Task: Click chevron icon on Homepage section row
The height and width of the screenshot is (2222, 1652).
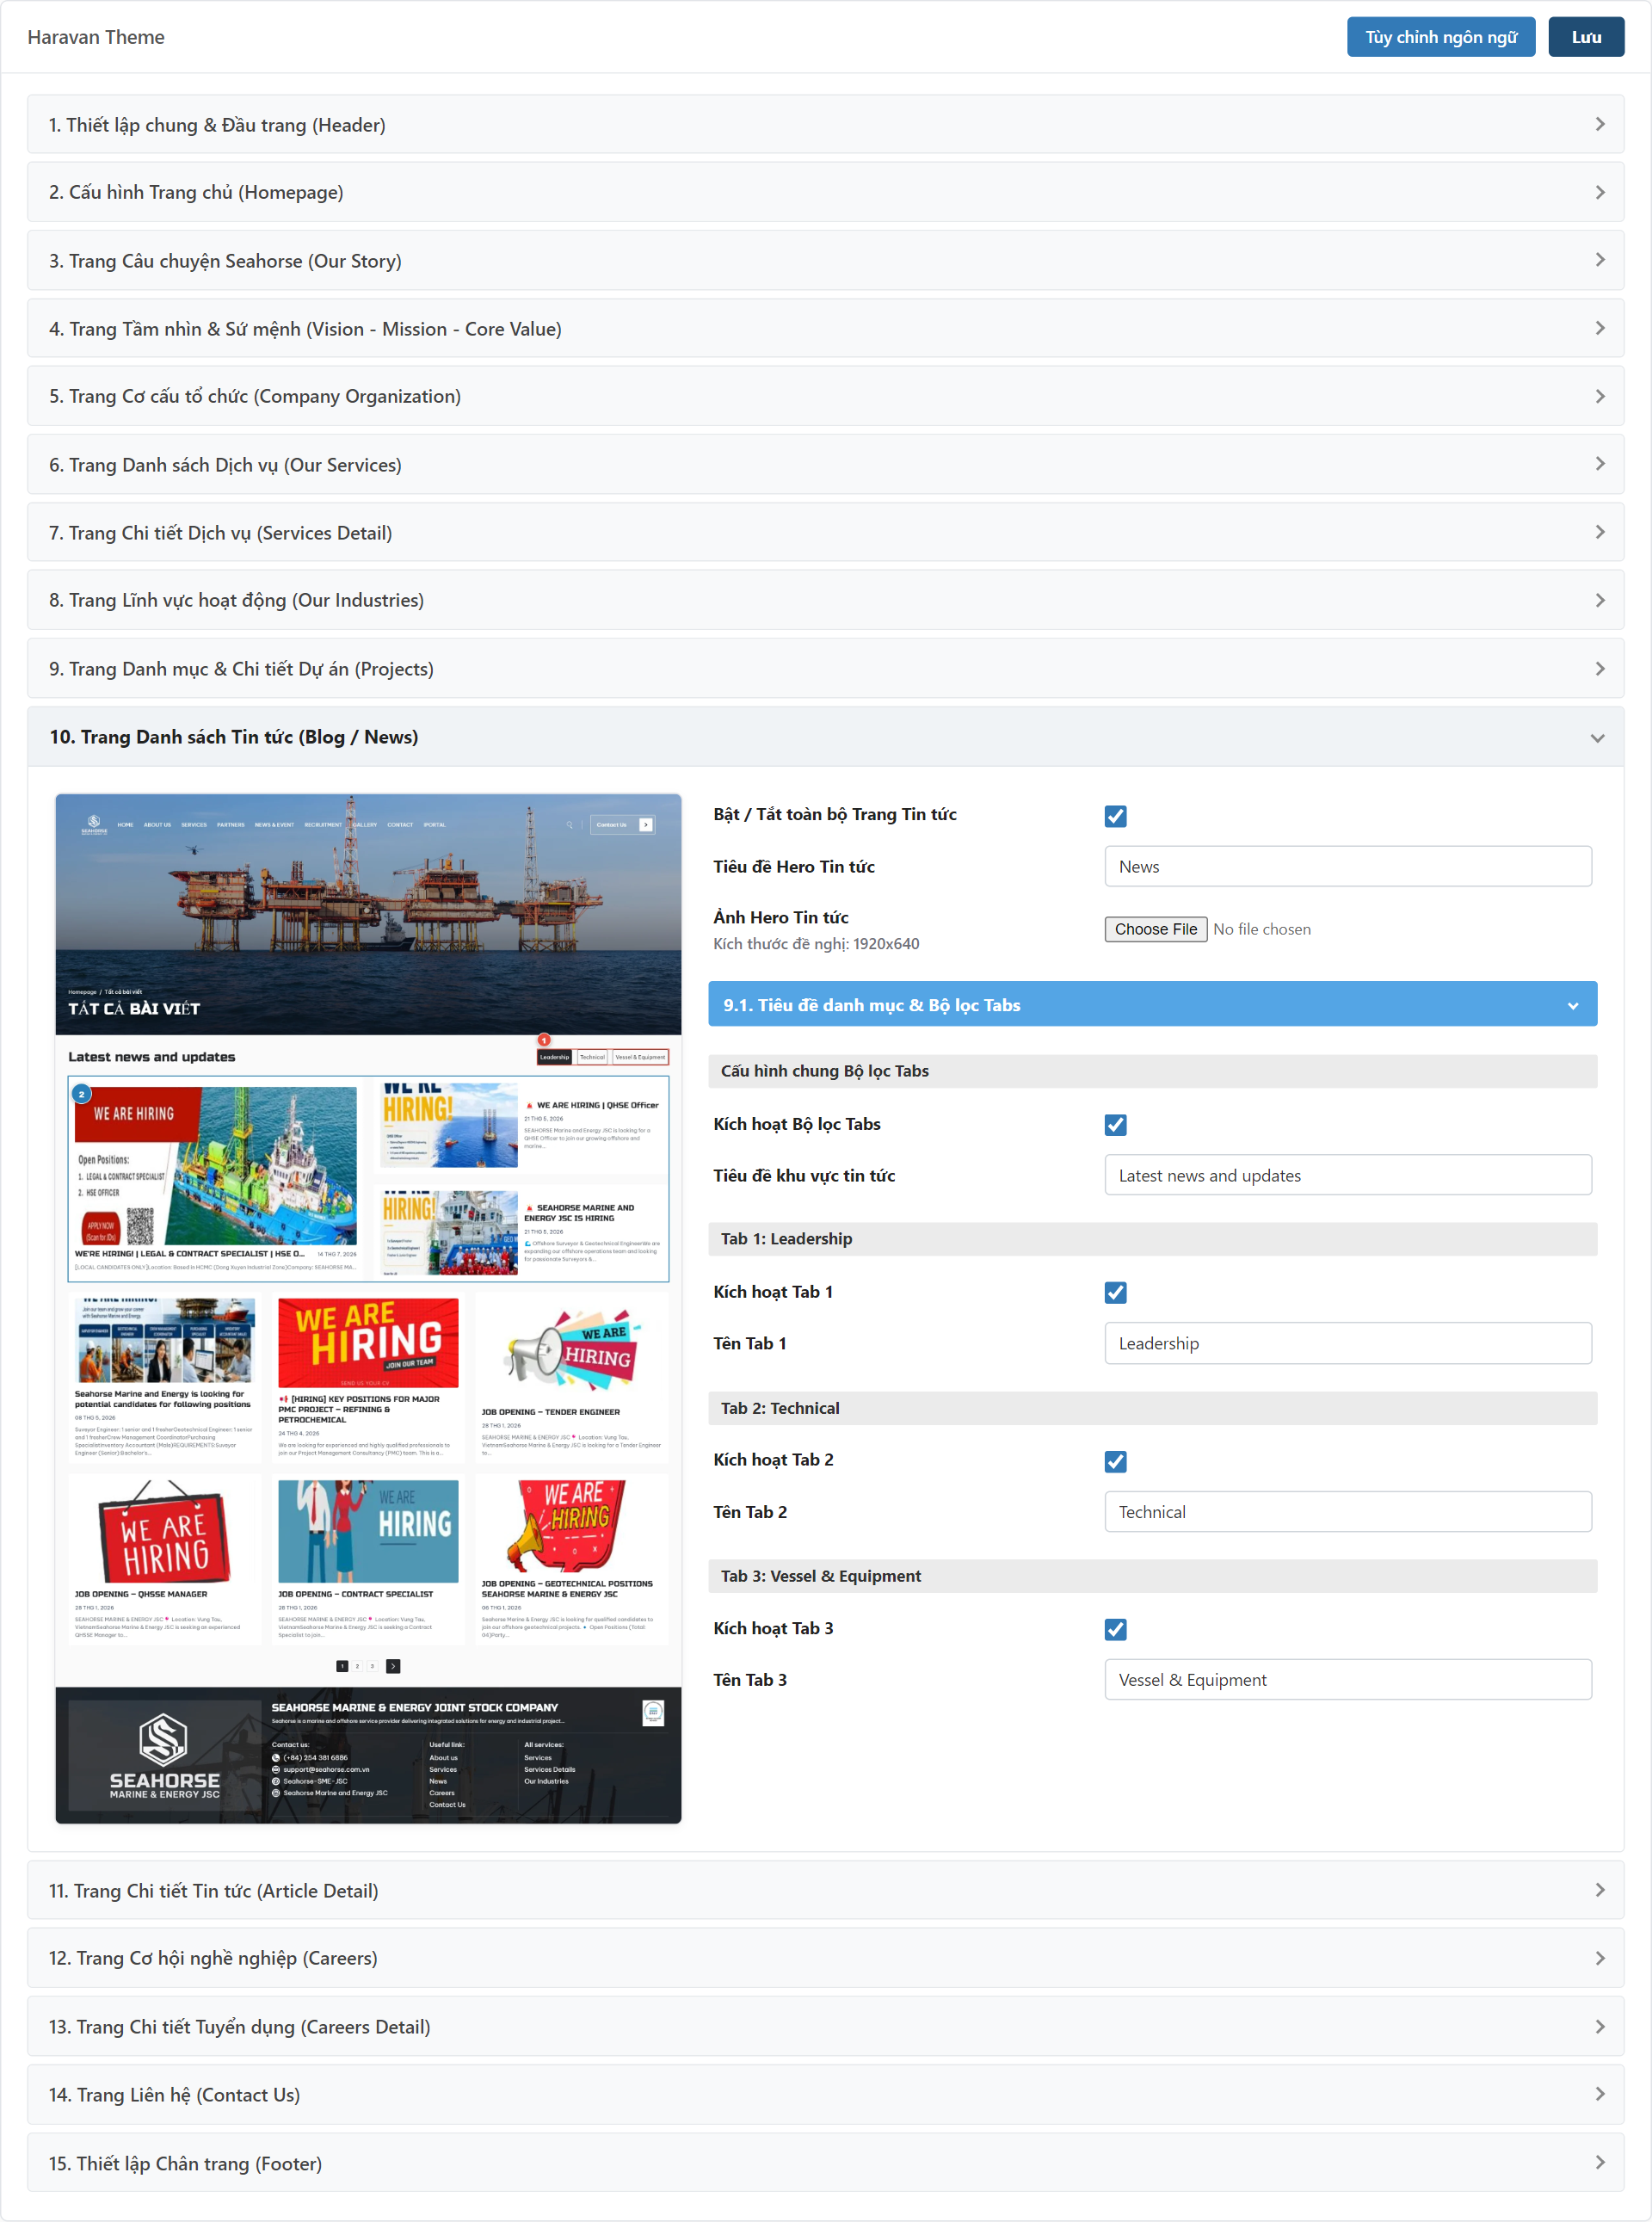Action: click(x=1599, y=192)
